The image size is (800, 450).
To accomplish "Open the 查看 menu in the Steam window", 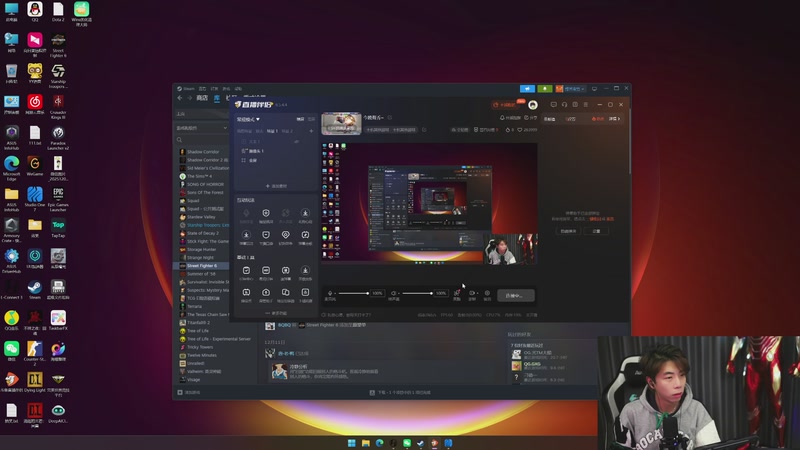I will (x=202, y=88).
